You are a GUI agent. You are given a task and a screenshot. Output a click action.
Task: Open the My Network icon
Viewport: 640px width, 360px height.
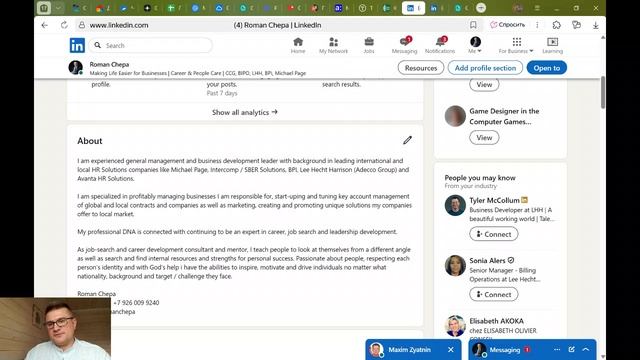coord(333,45)
